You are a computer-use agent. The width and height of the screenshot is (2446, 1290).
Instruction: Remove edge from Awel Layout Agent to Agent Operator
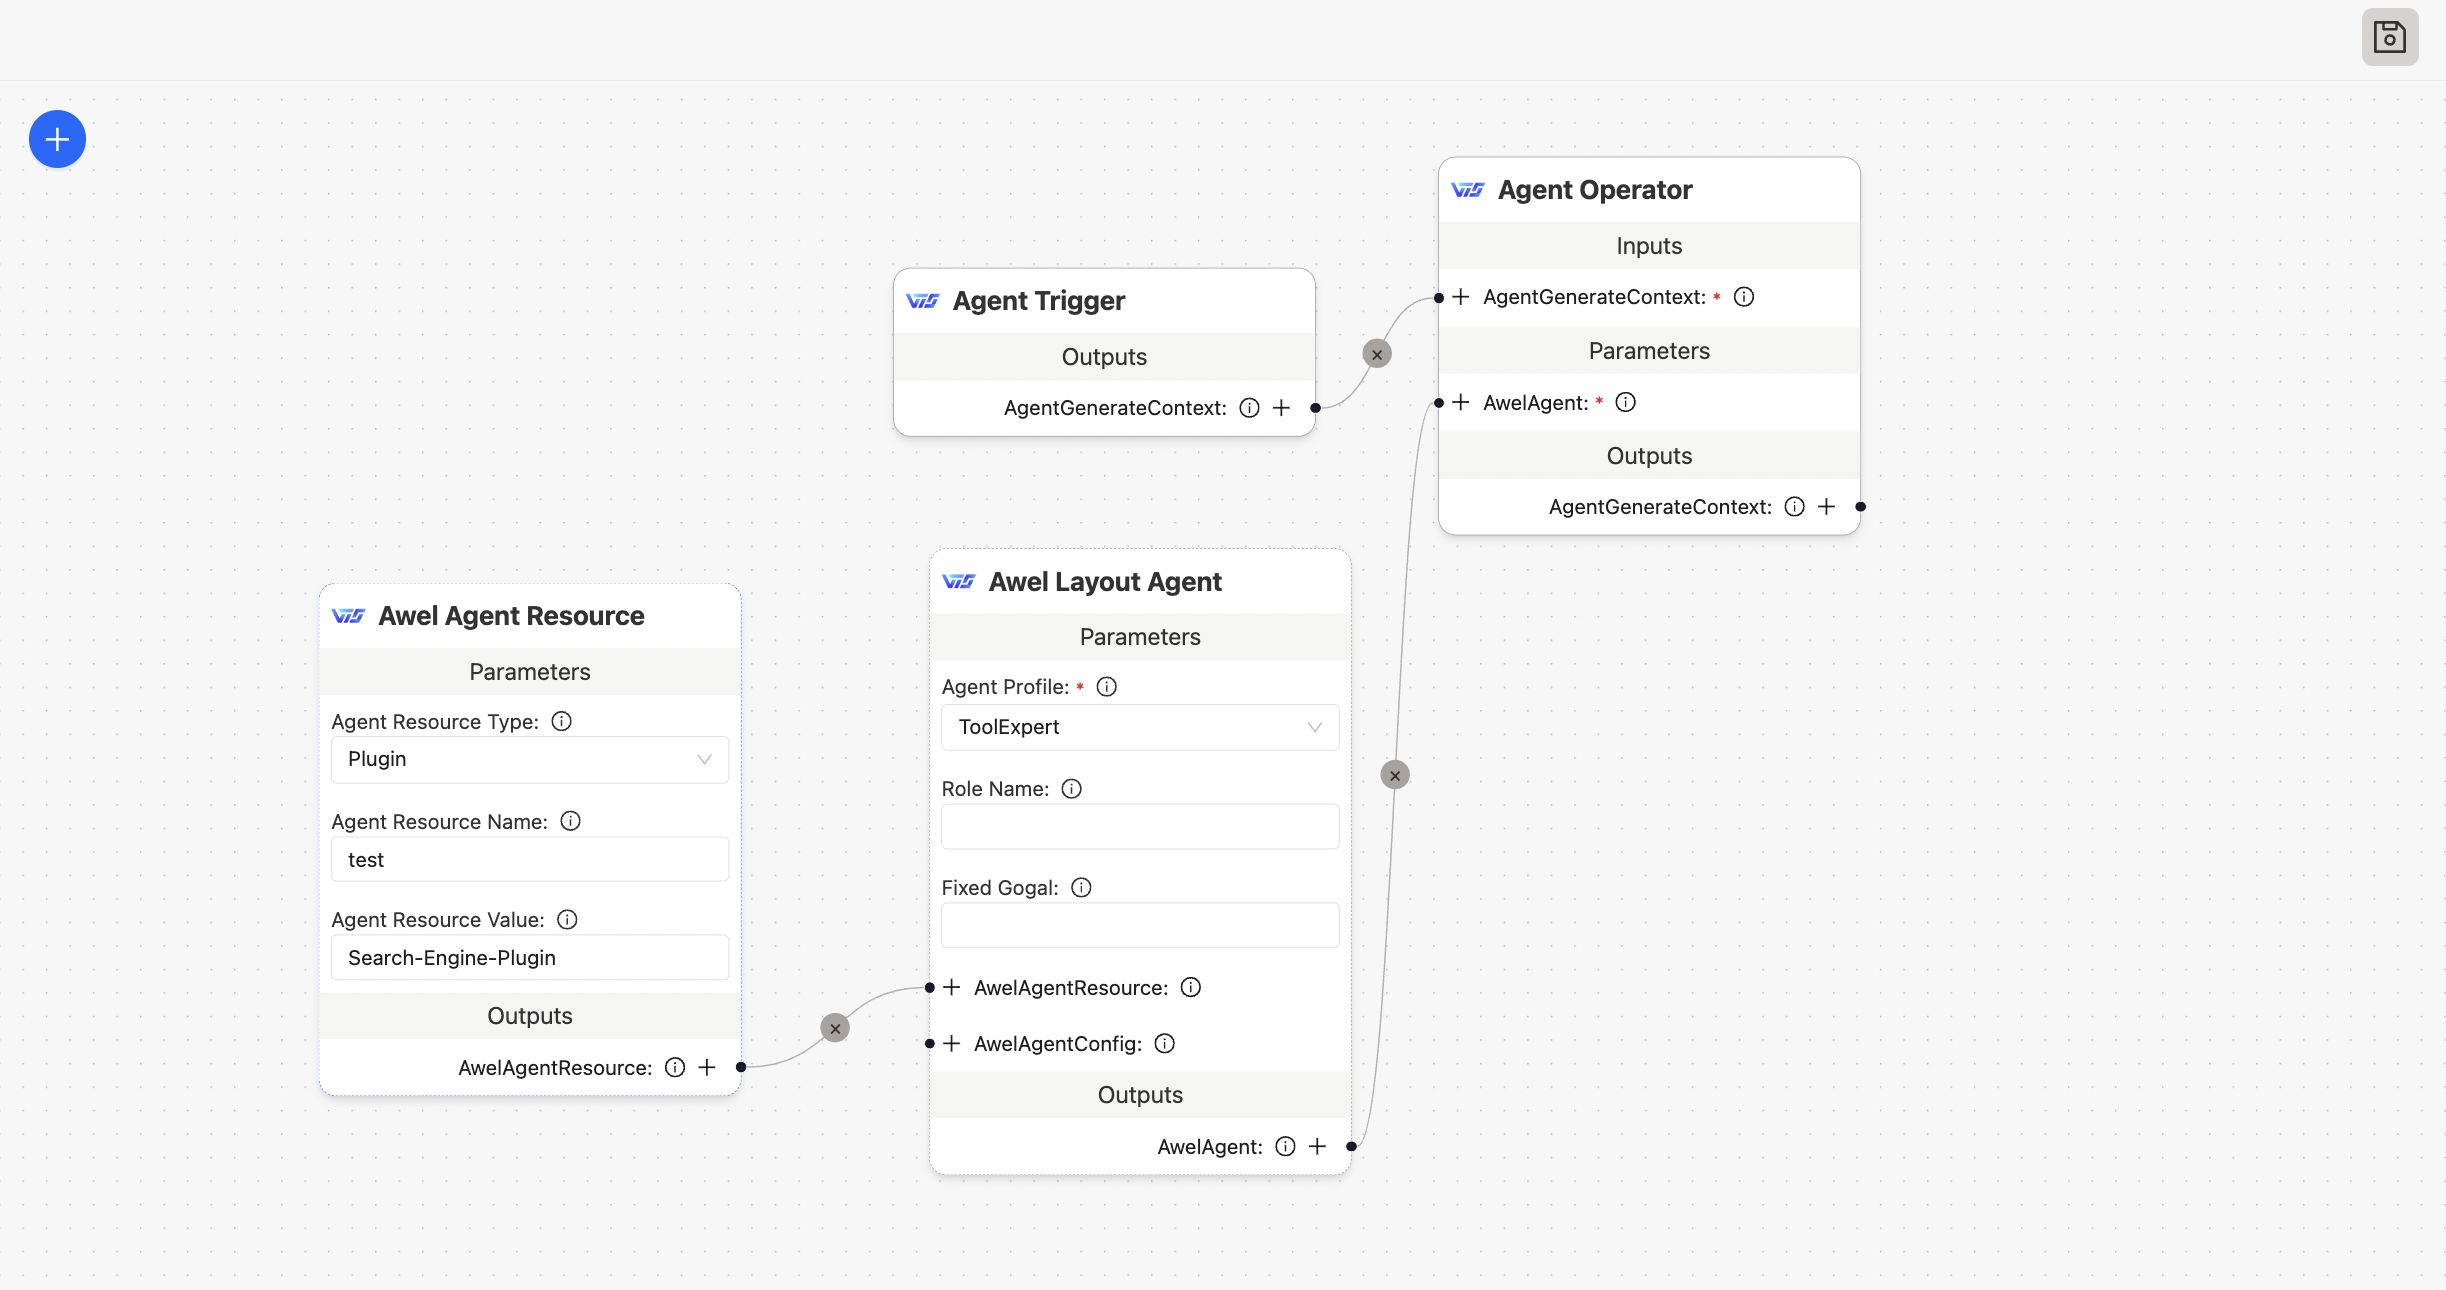coord(1395,775)
